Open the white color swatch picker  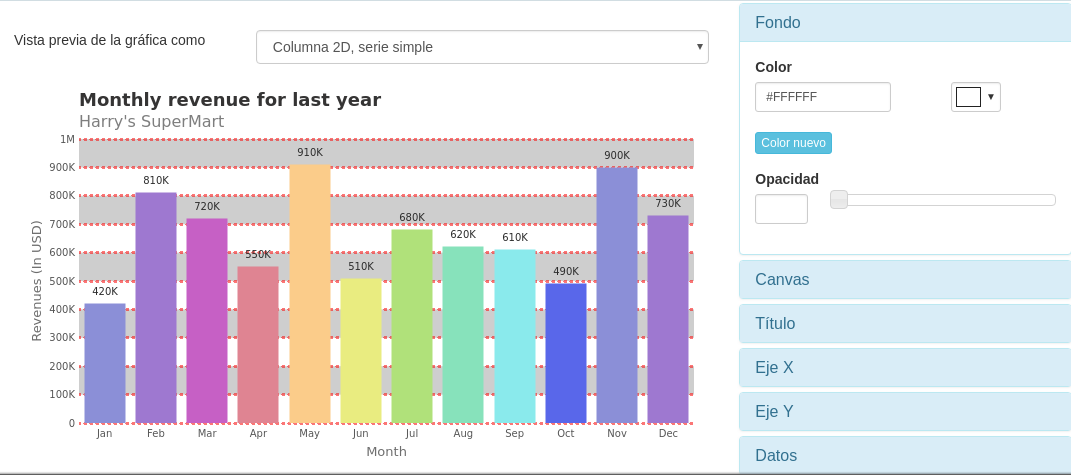click(x=975, y=97)
